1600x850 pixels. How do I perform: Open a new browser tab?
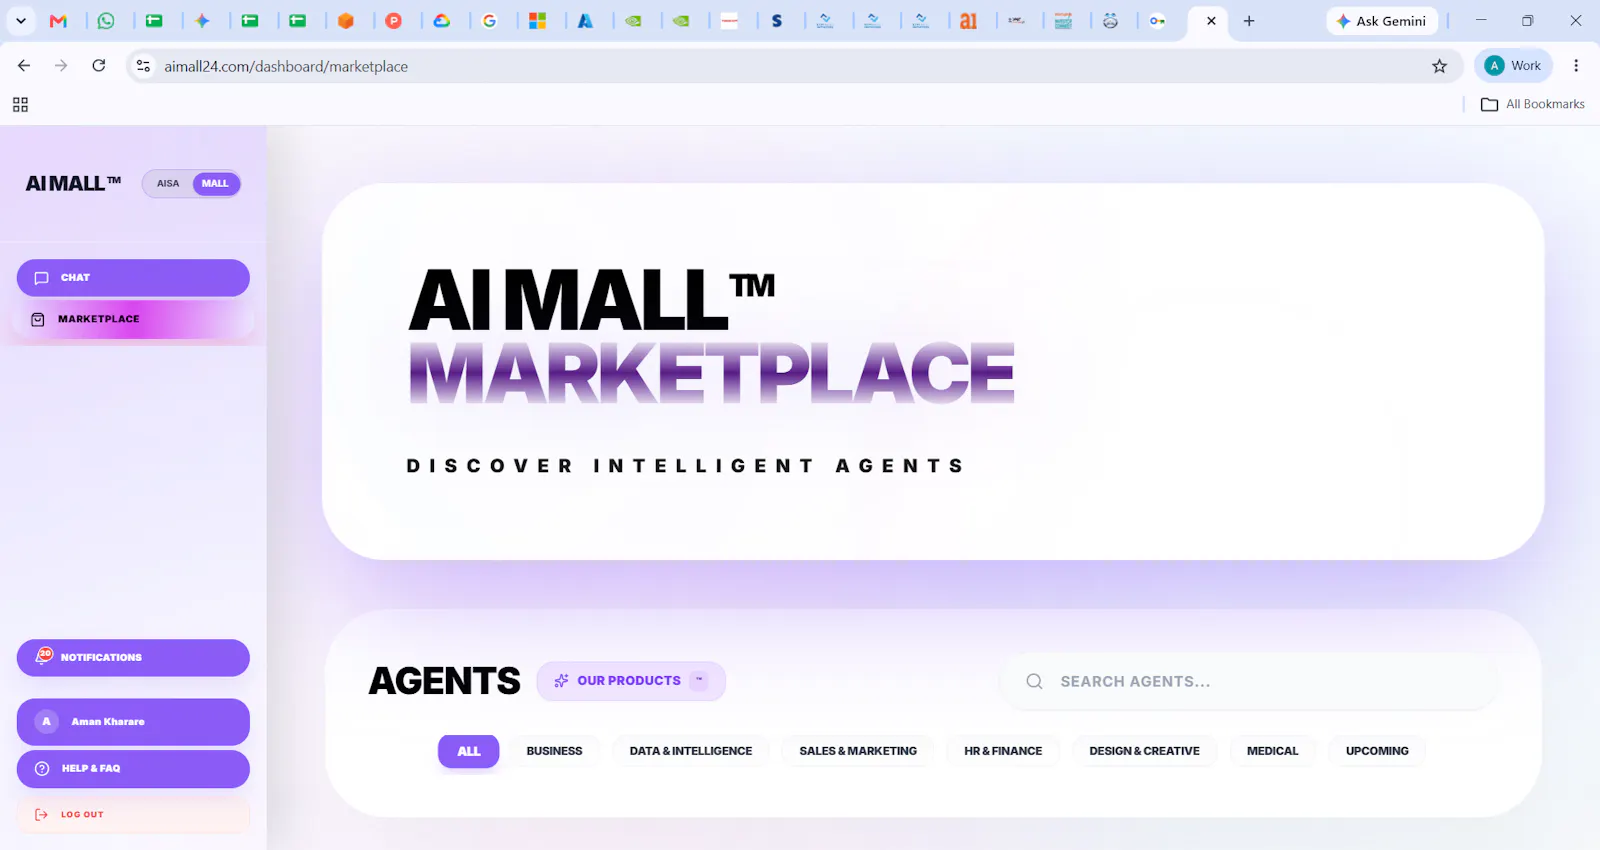1249,21
